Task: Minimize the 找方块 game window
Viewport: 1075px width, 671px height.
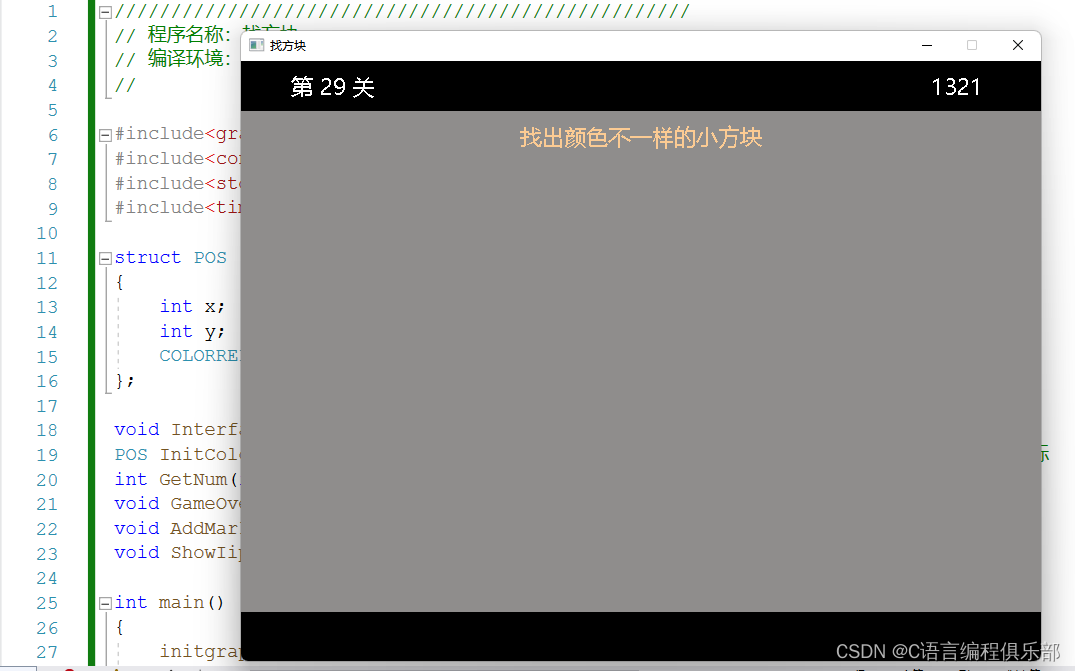Action: [x=927, y=45]
